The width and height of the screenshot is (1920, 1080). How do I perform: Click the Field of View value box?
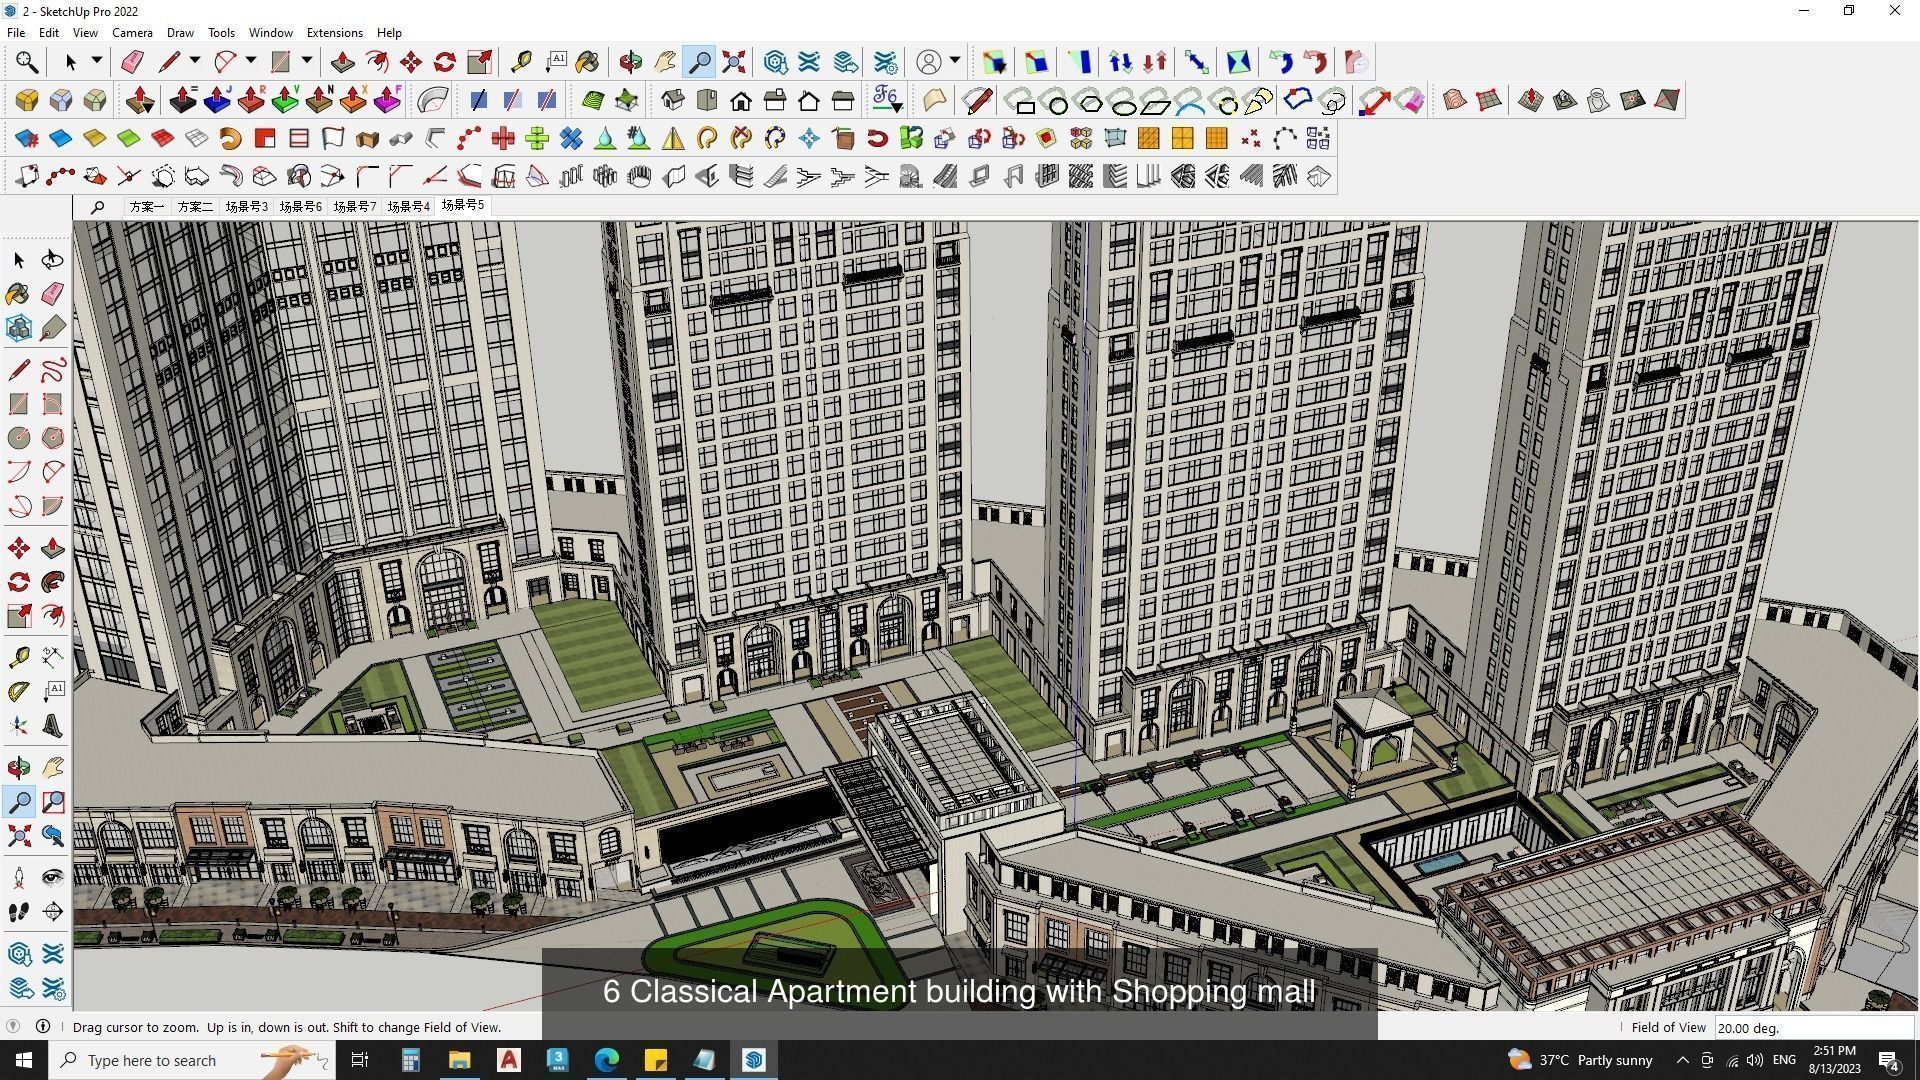click(1813, 1027)
